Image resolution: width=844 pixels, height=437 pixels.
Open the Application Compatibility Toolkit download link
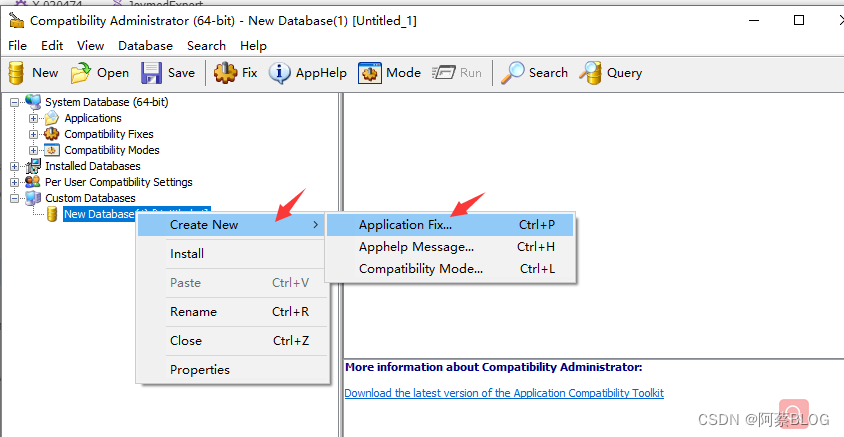tap(504, 393)
